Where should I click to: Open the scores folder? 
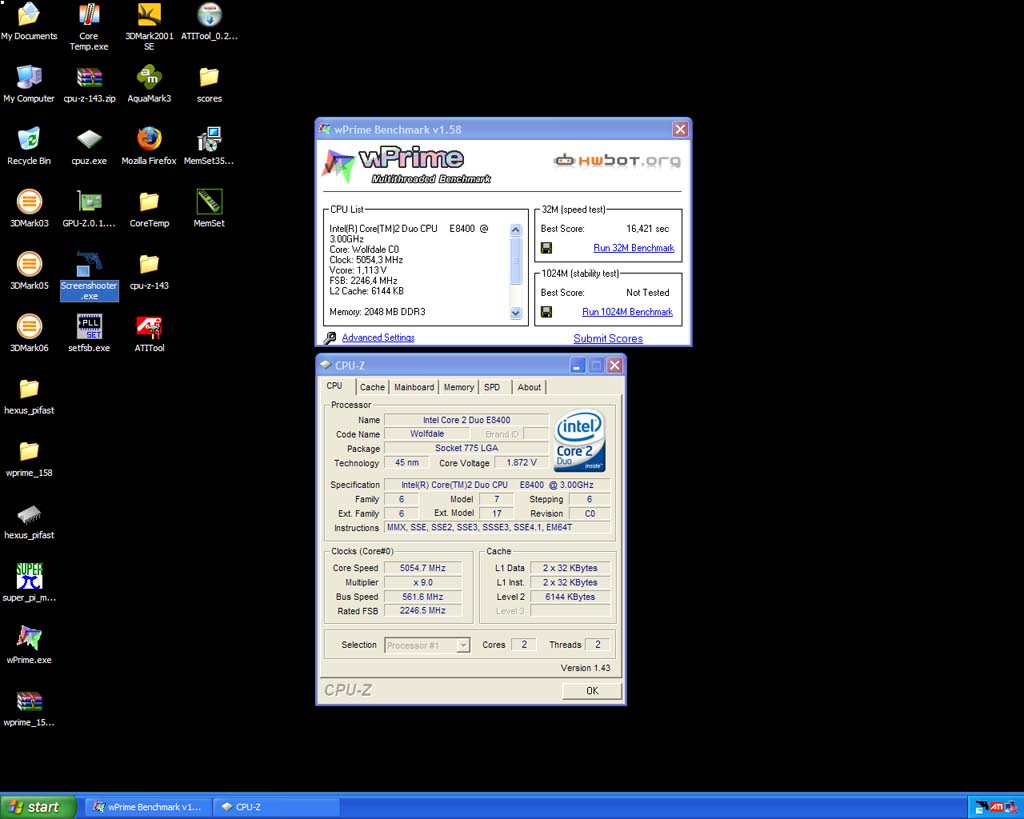[x=209, y=85]
